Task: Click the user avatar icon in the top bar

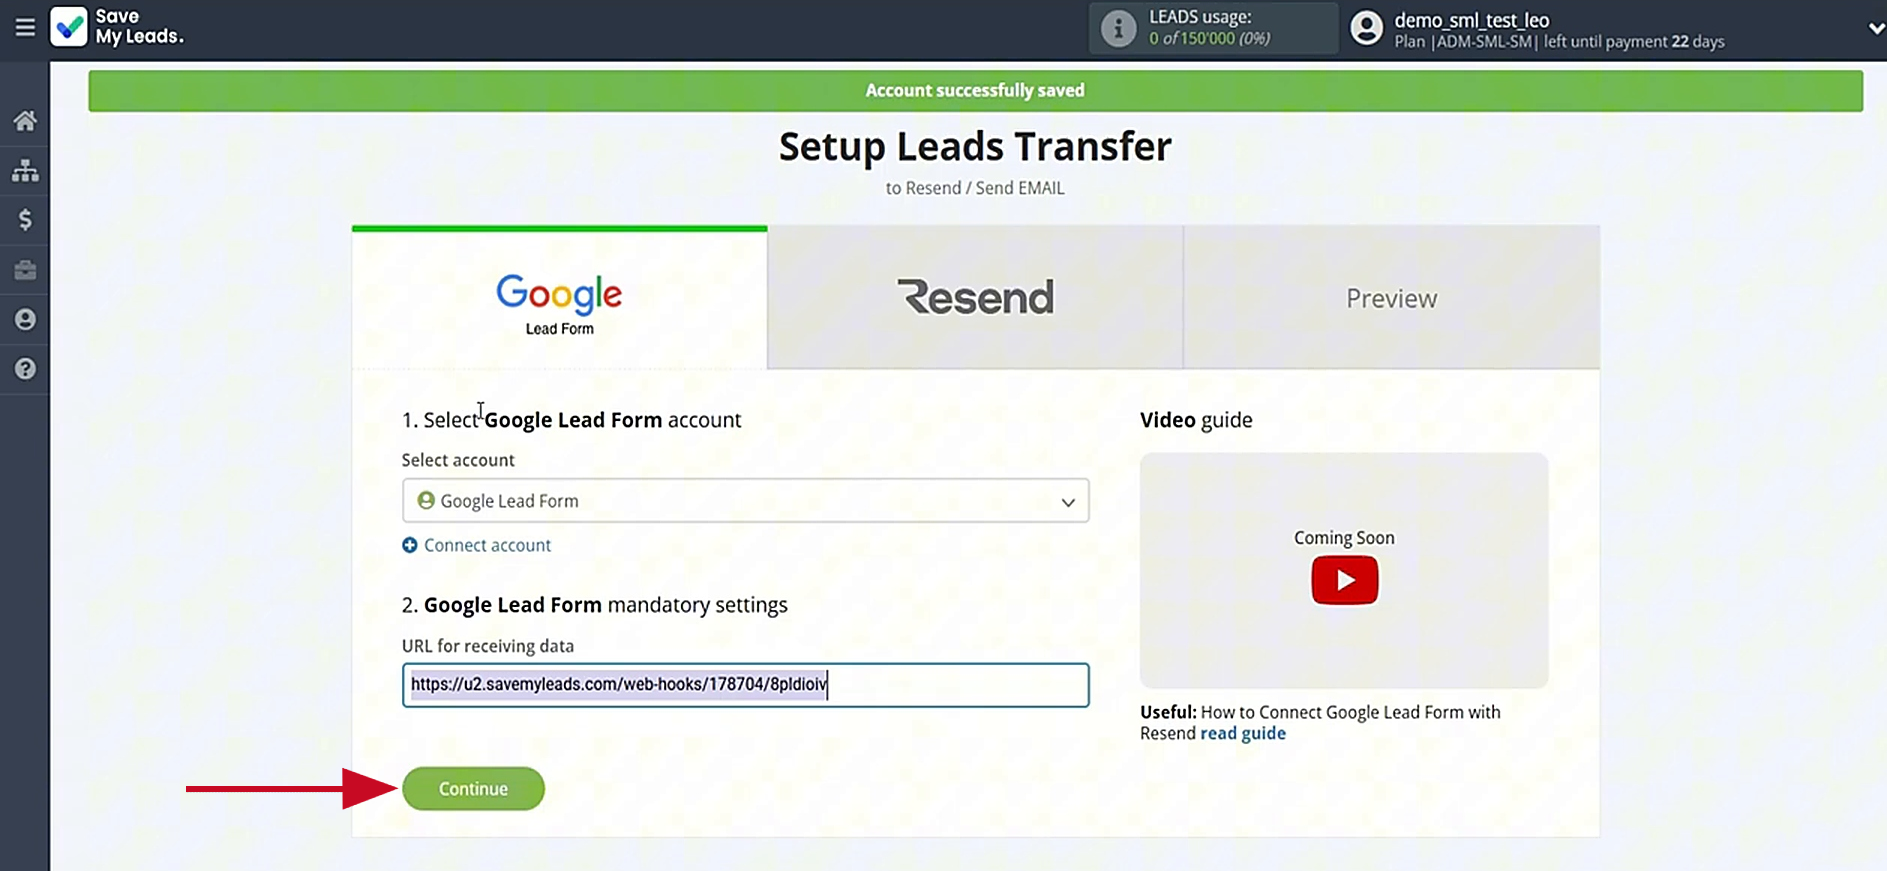Action: pyautogui.click(x=1366, y=28)
